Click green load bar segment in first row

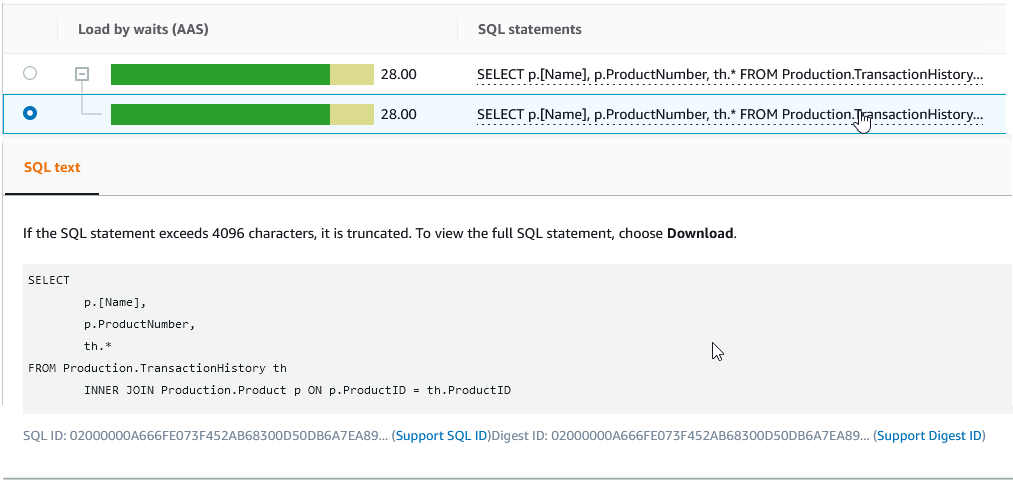coord(220,74)
